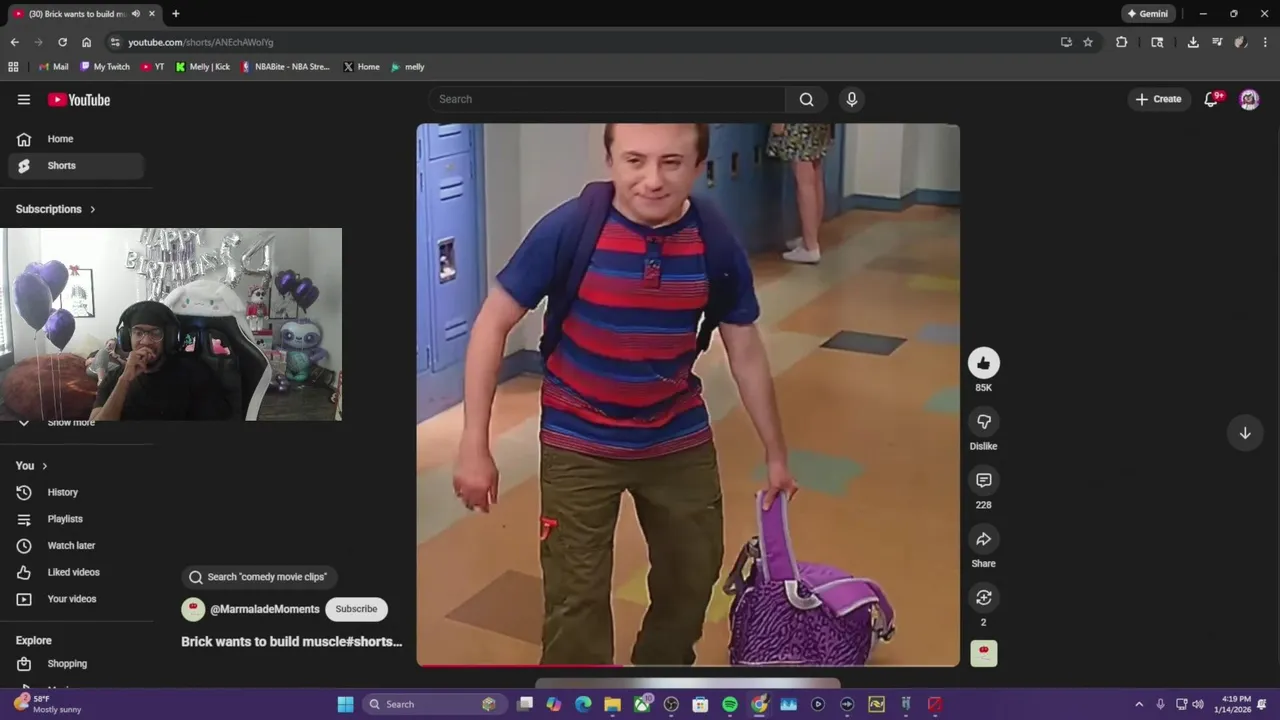Open the comments showing 228
Image resolution: width=1280 pixels, height=720 pixels.
984,480
